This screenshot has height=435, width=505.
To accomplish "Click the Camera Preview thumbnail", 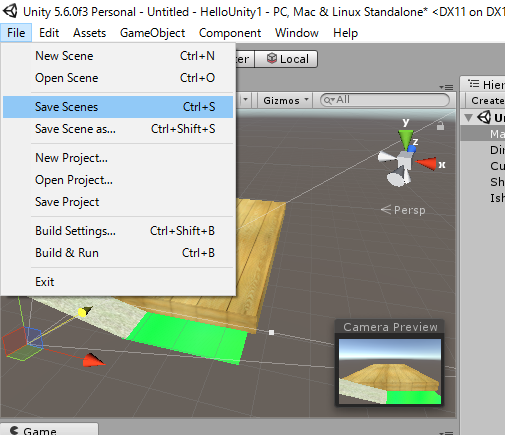I will (390, 371).
